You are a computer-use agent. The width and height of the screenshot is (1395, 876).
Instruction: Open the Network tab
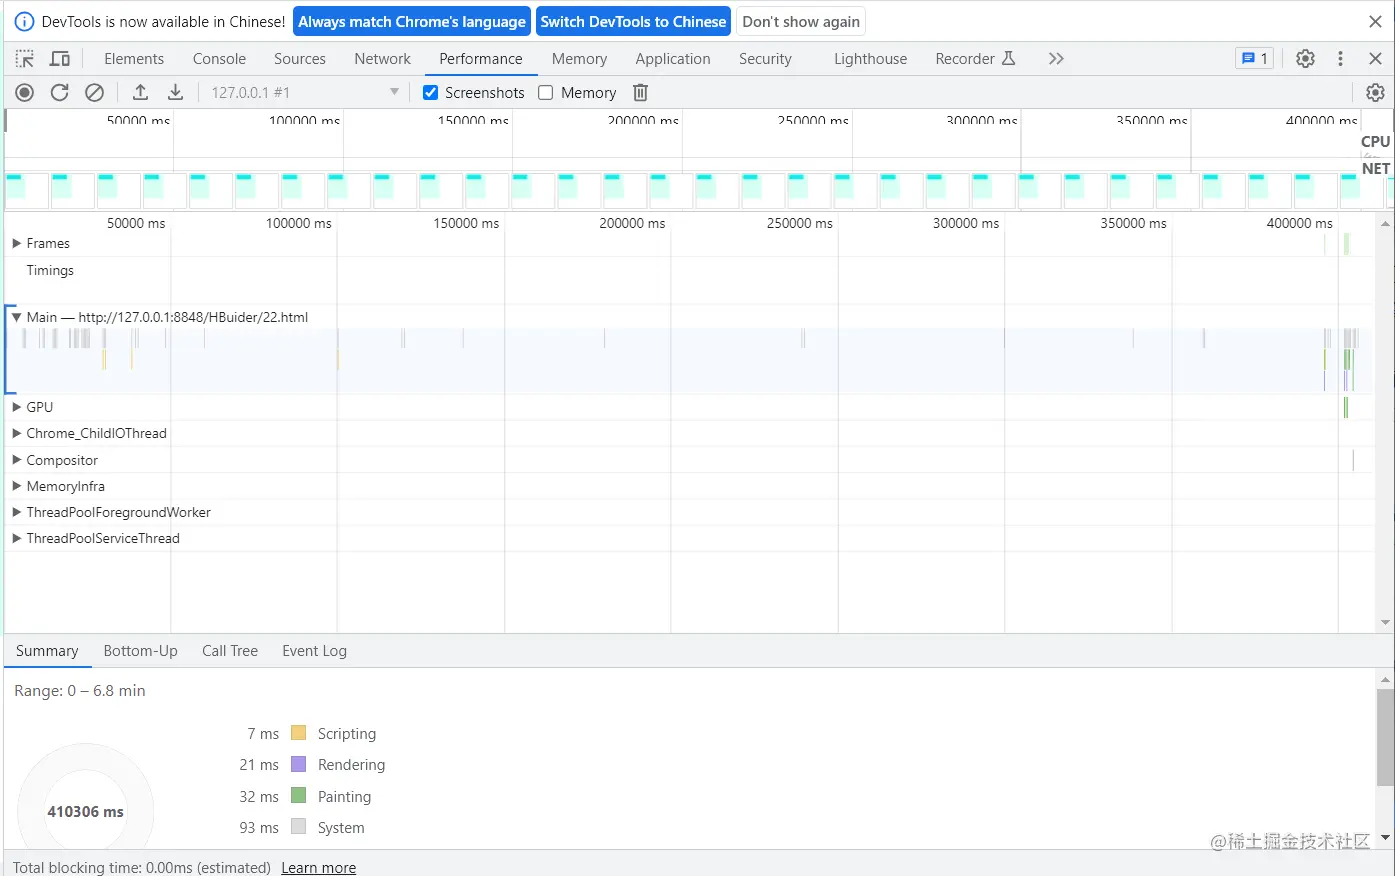tap(383, 59)
